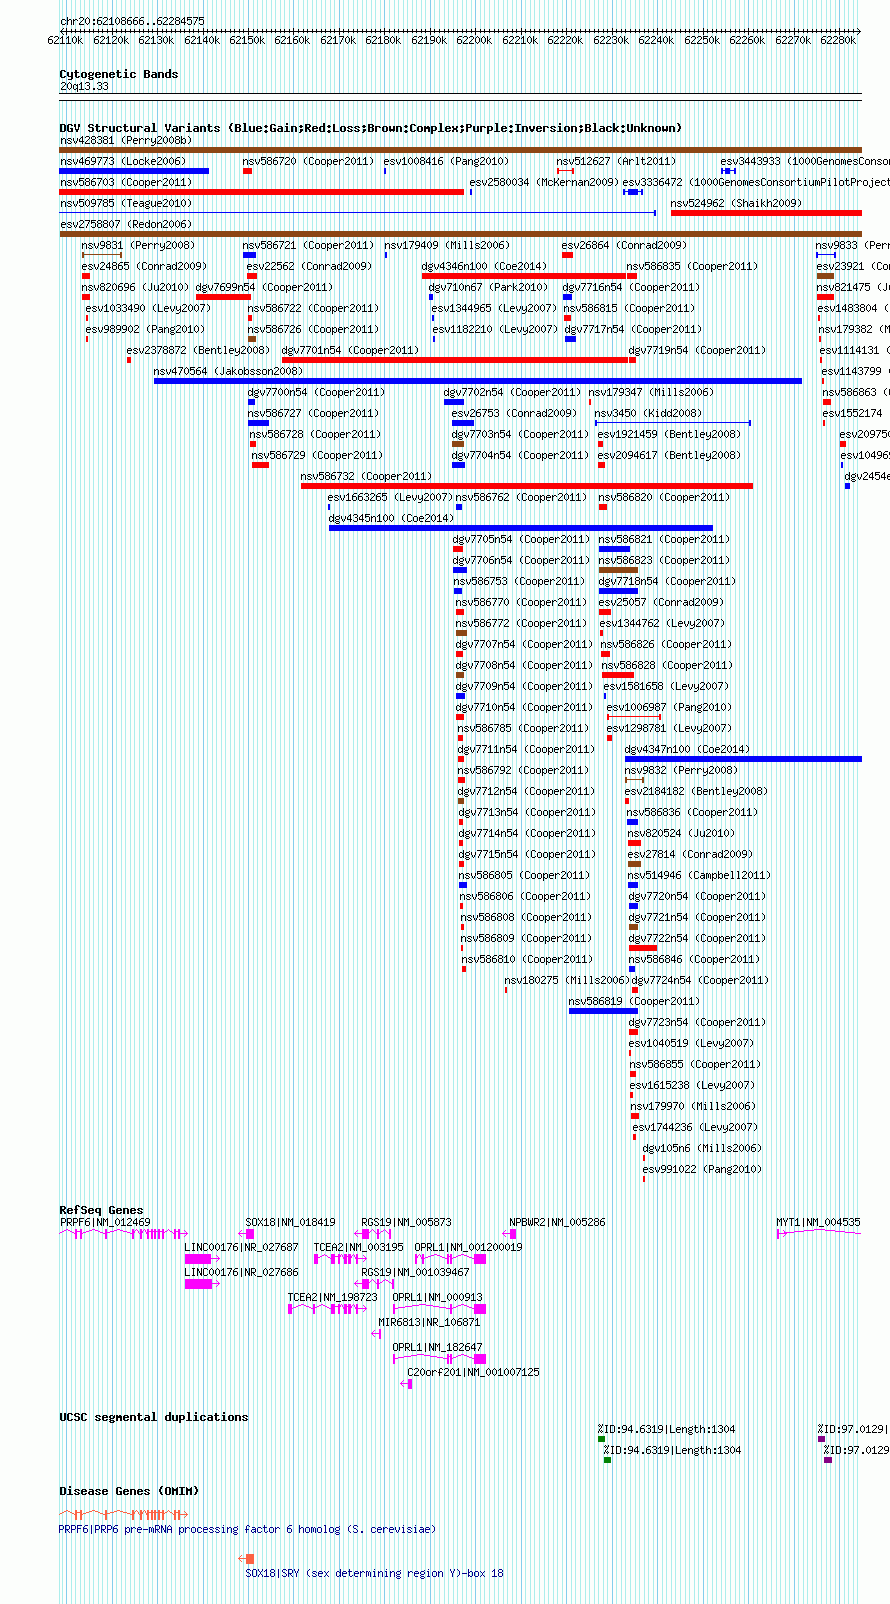
Task: Click the 62200k ruler tick label
Action: point(474,40)
